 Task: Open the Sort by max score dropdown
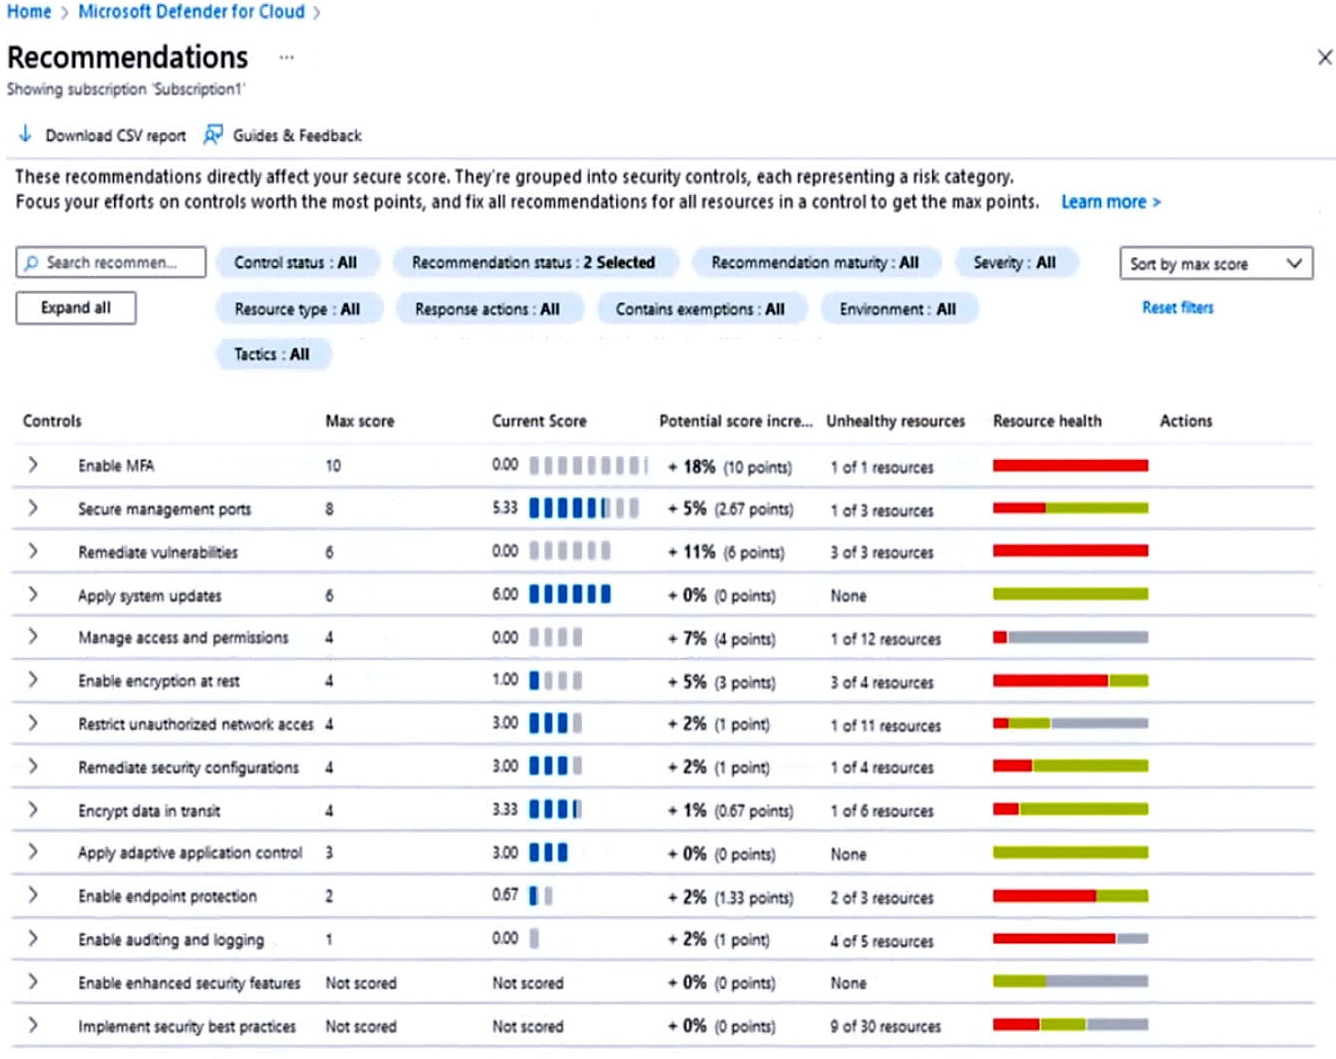tap(1215, 264)
